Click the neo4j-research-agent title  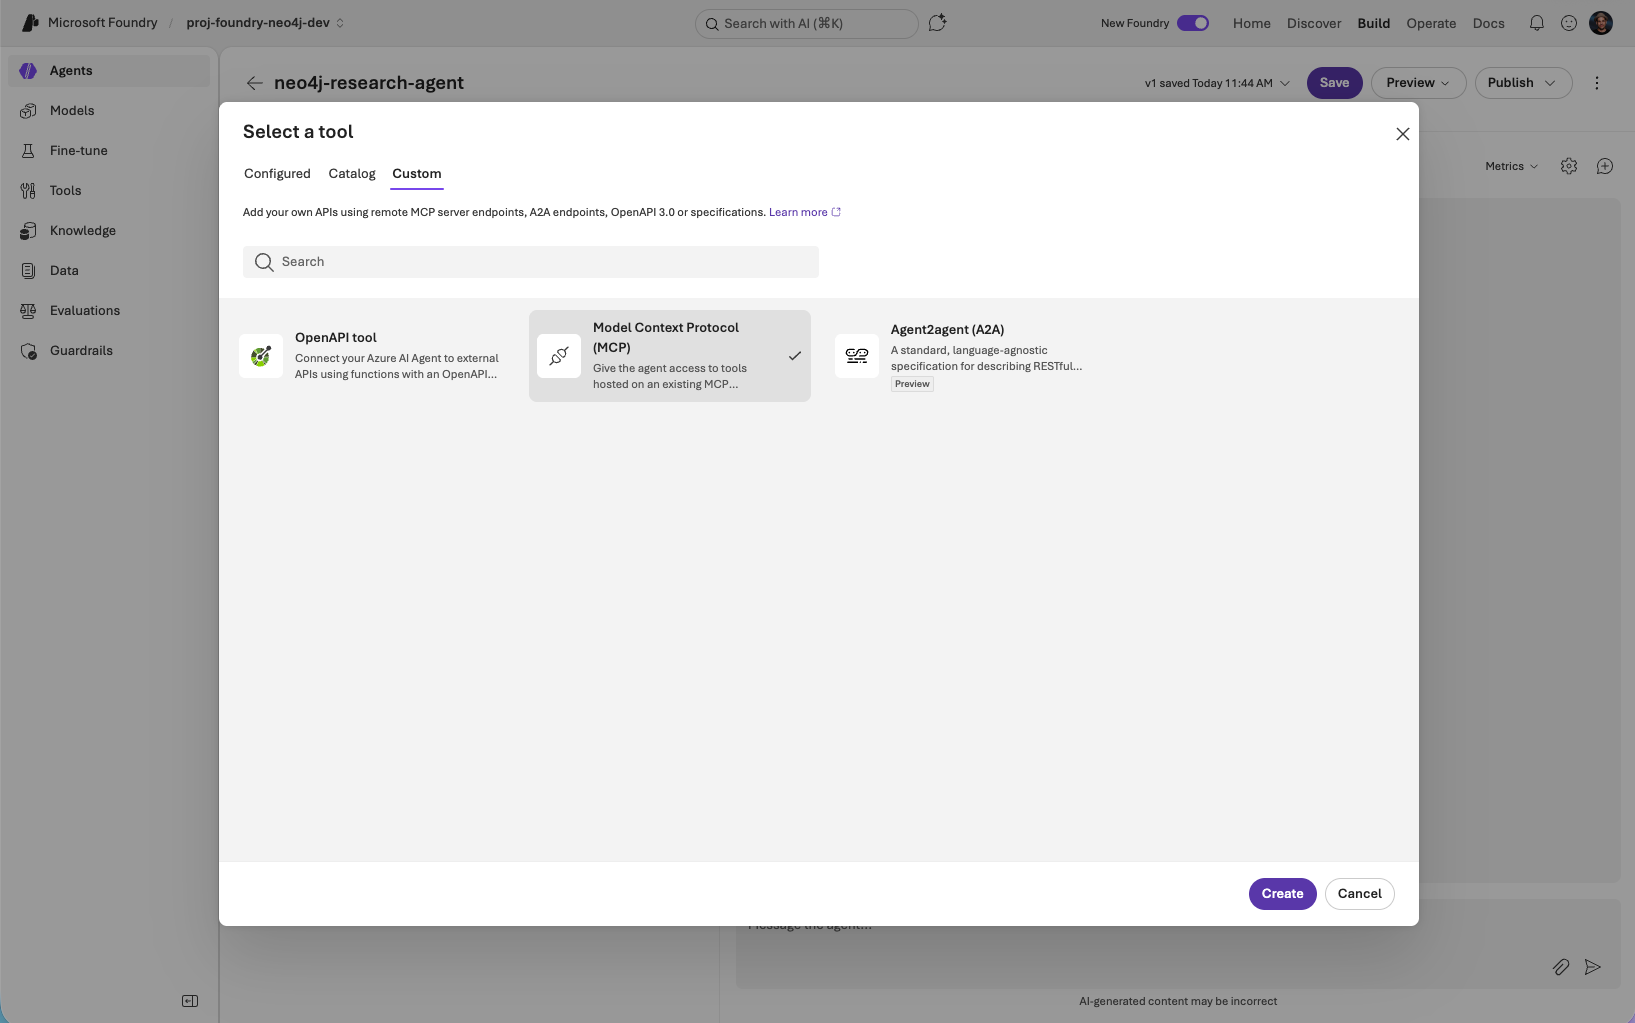point(369,83)
